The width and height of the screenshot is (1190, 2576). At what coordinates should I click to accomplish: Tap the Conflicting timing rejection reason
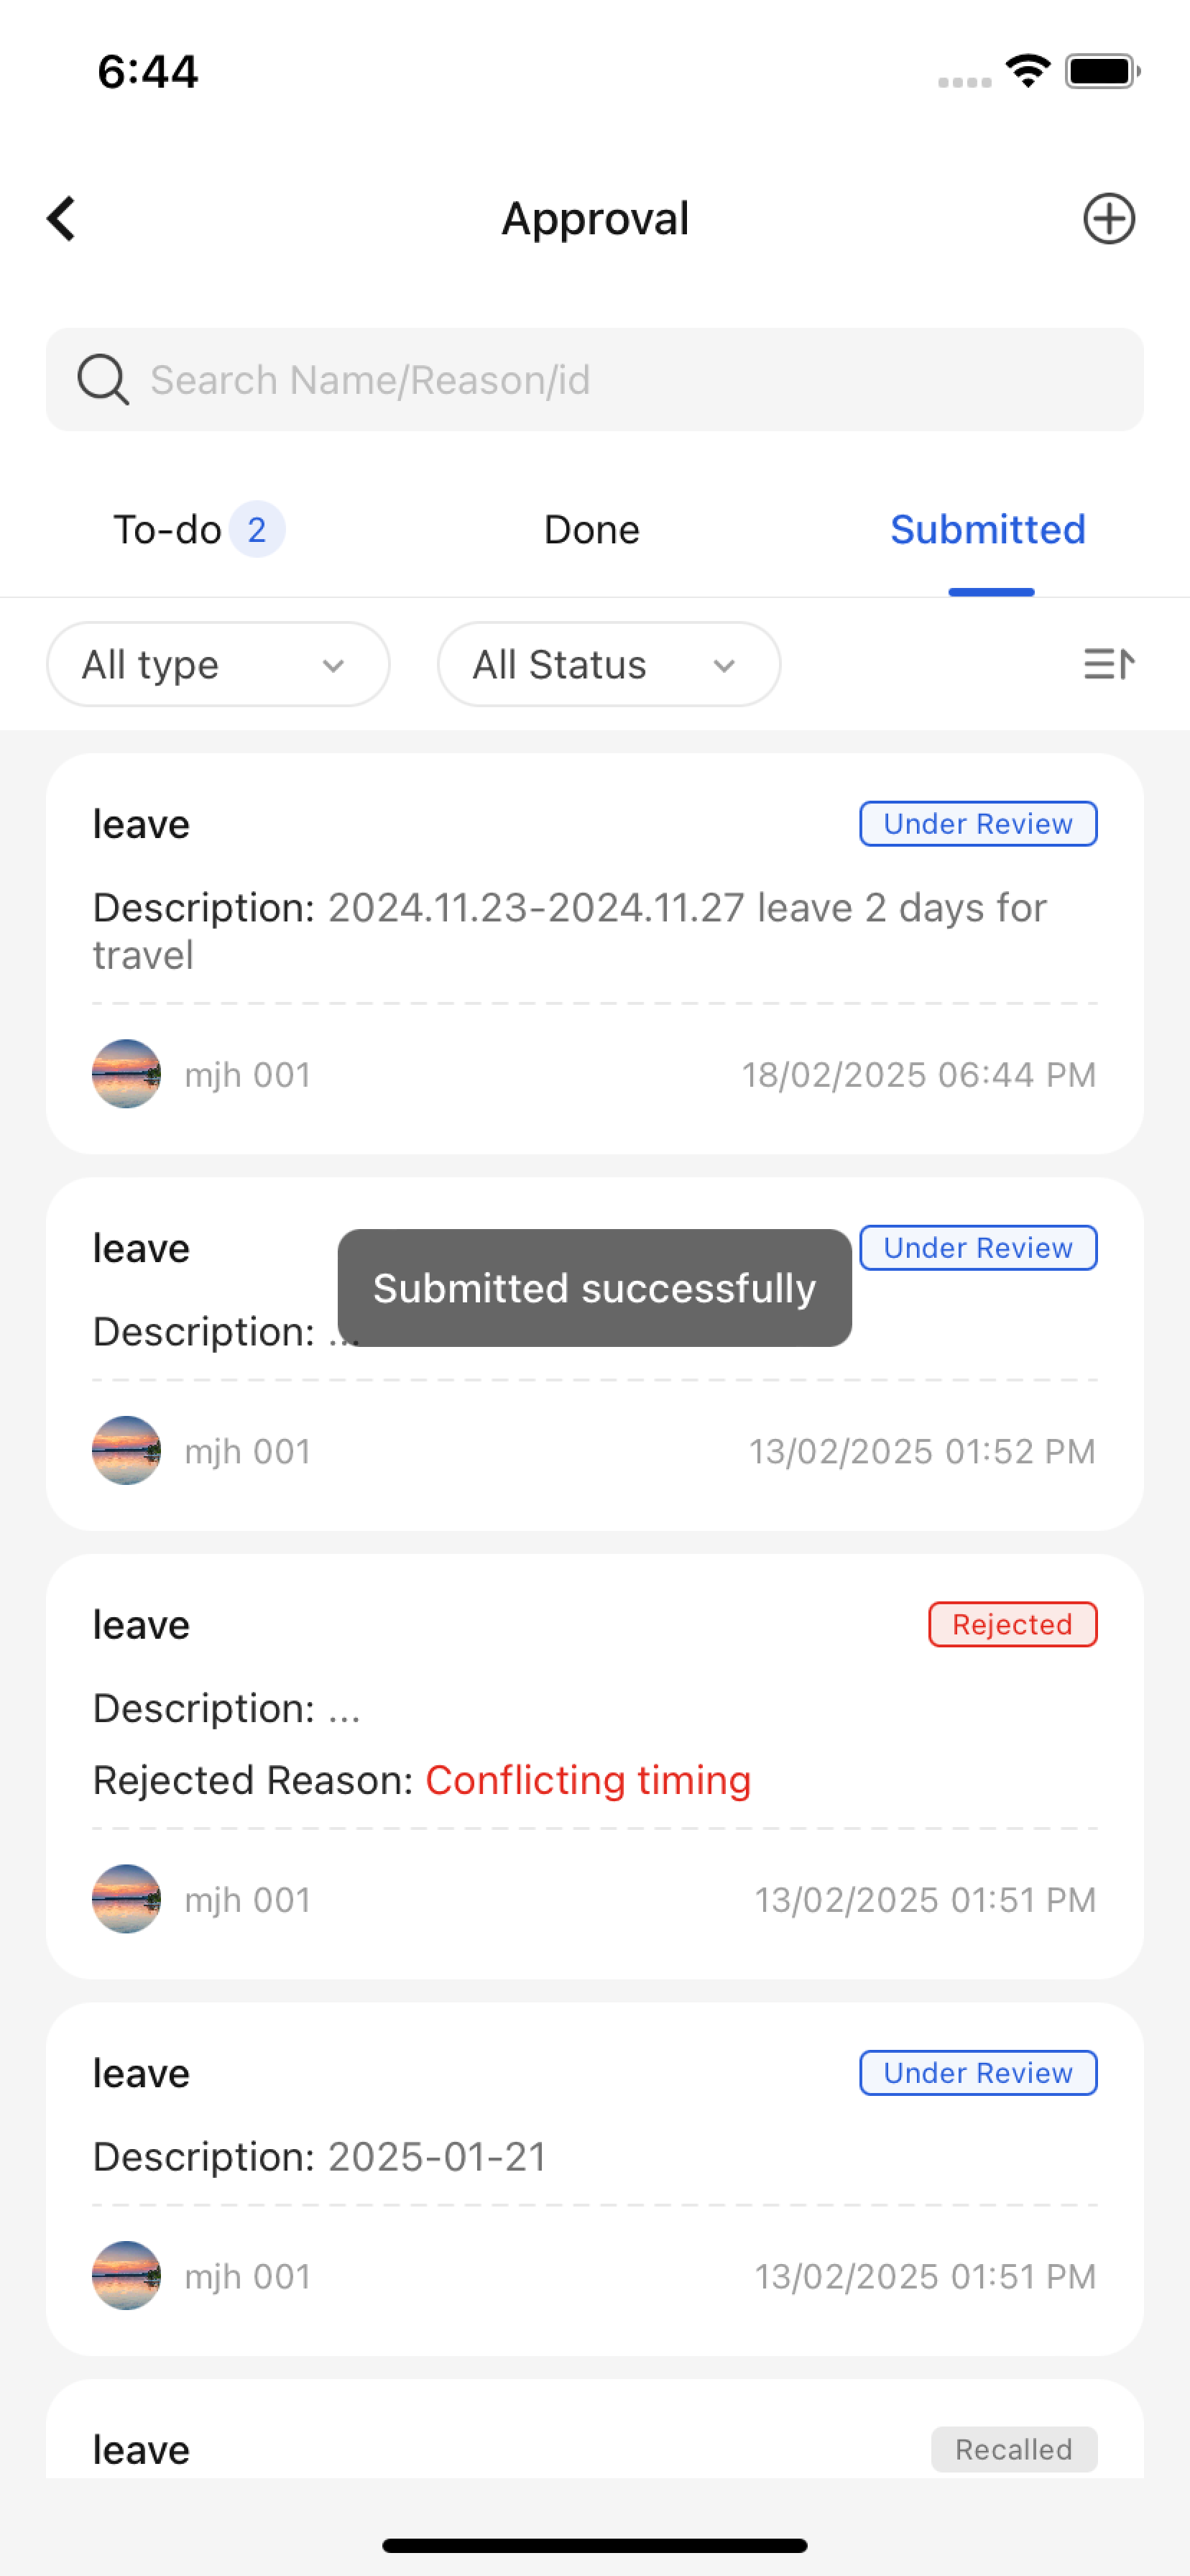pos(588,1780)
